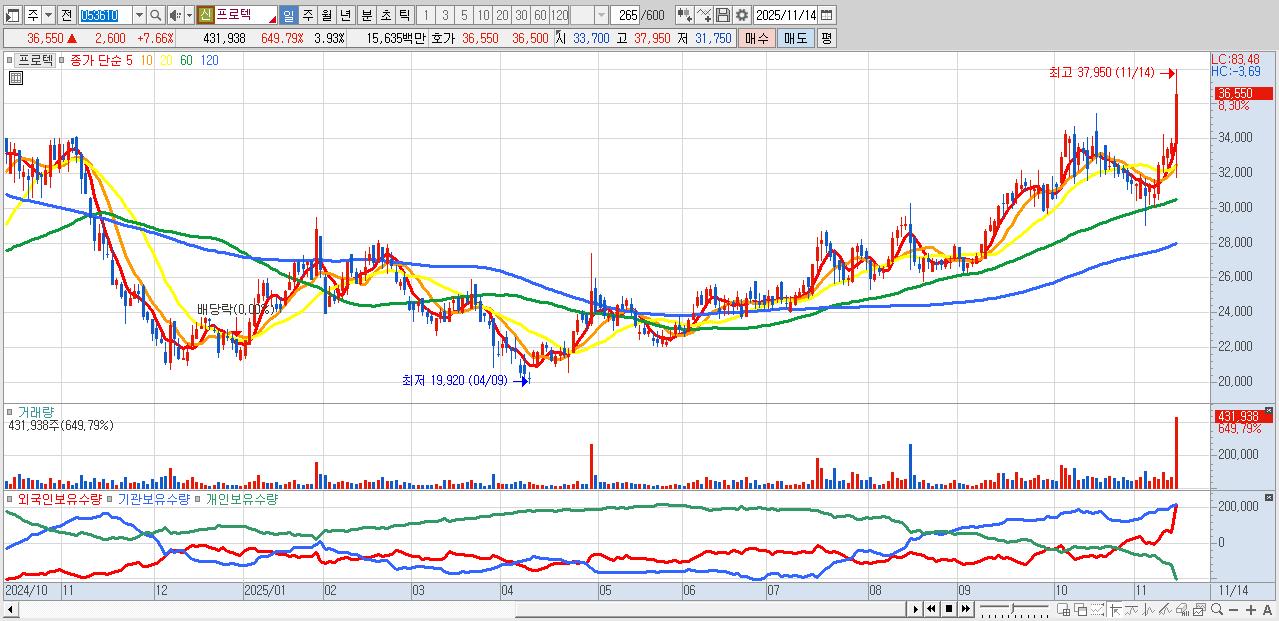The width and height of the screenshot is (1279, 621).
Task: Click the horizontal scrollbar right arrow
Action: (x=914, y=609)
